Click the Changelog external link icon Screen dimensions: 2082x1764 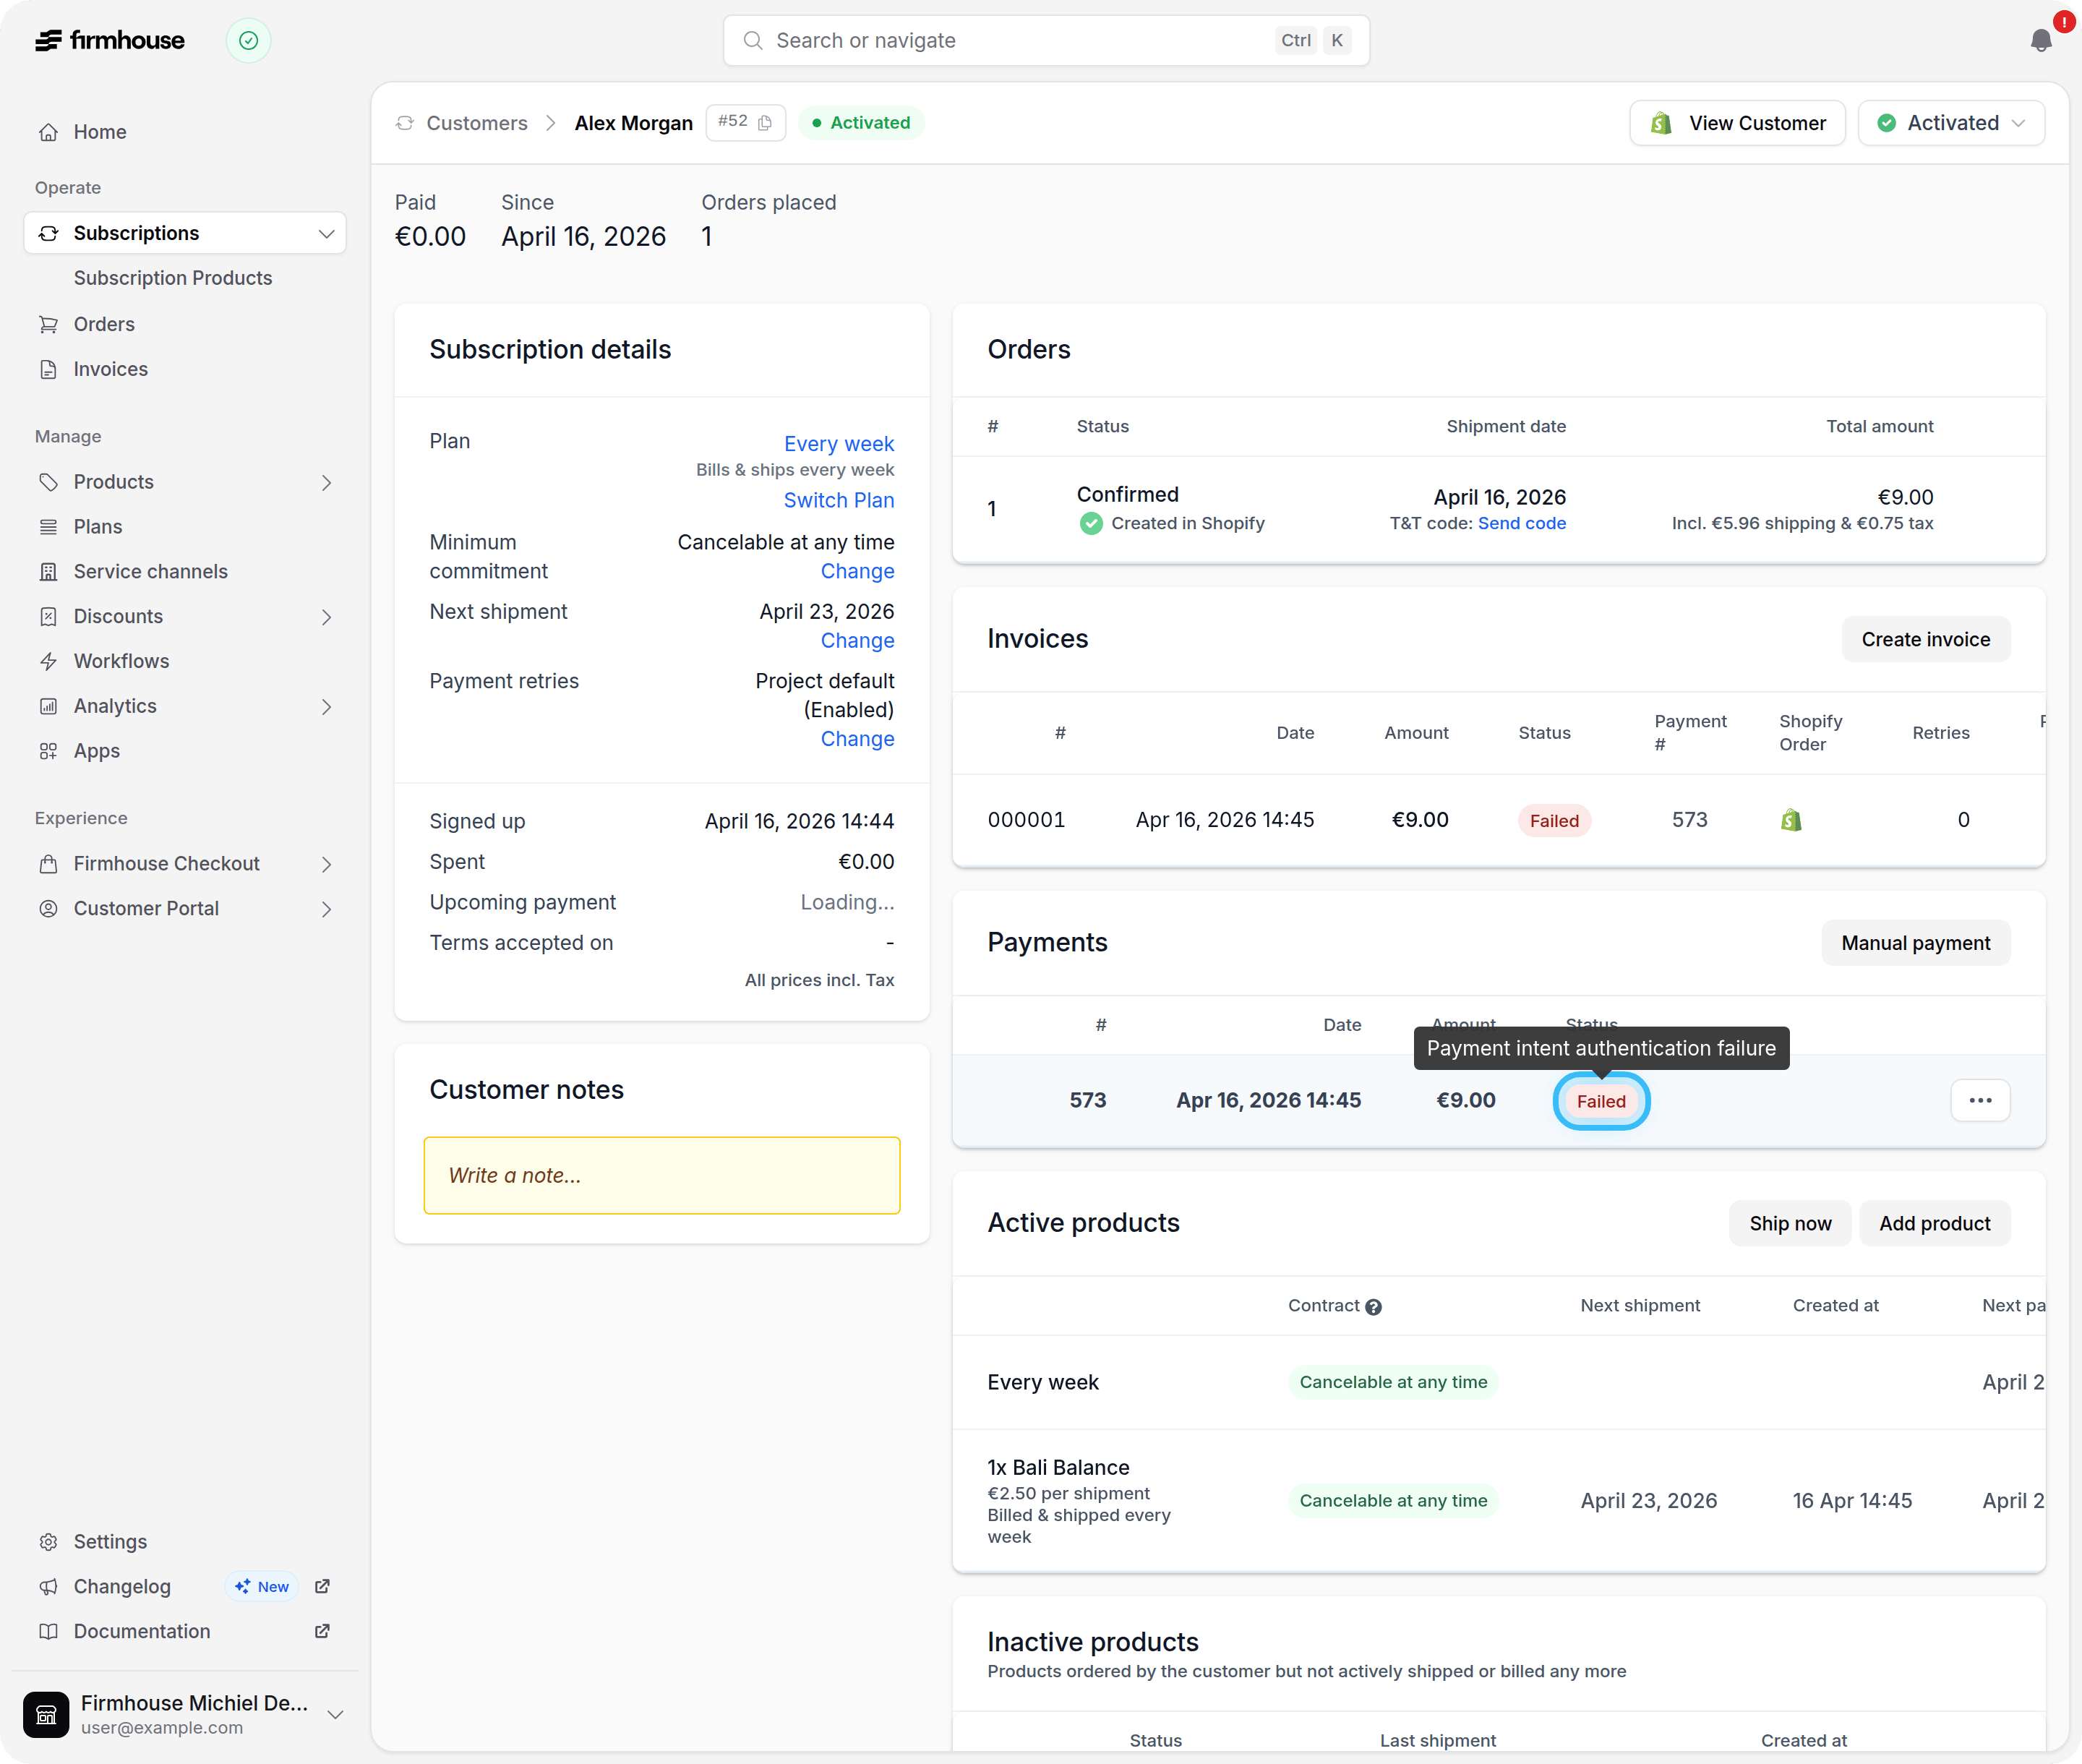322,1587
